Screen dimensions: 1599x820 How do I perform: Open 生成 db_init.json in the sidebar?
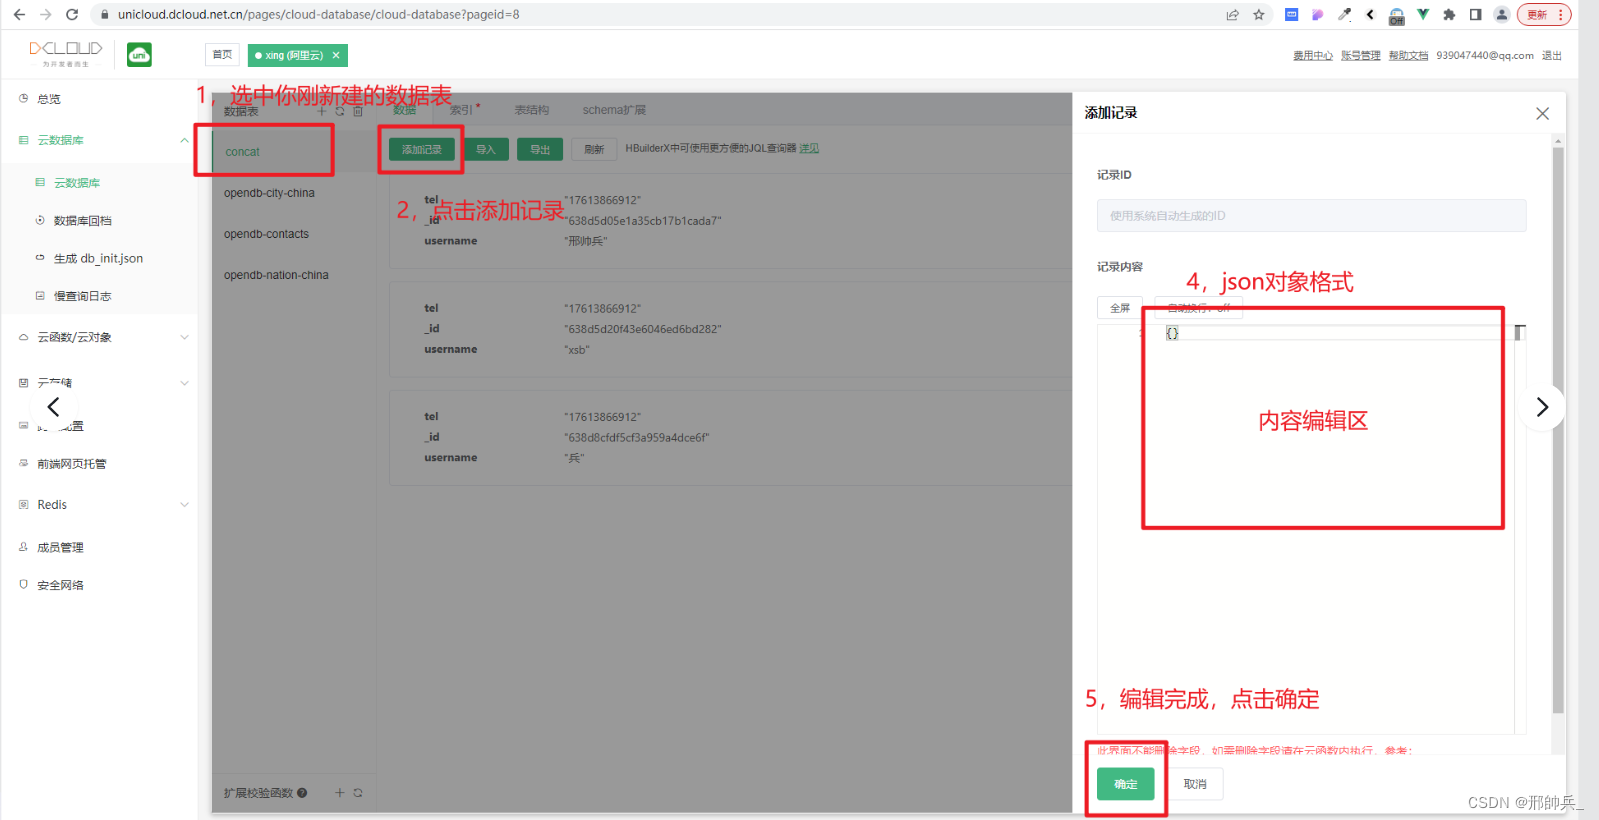tap(98, 258)
